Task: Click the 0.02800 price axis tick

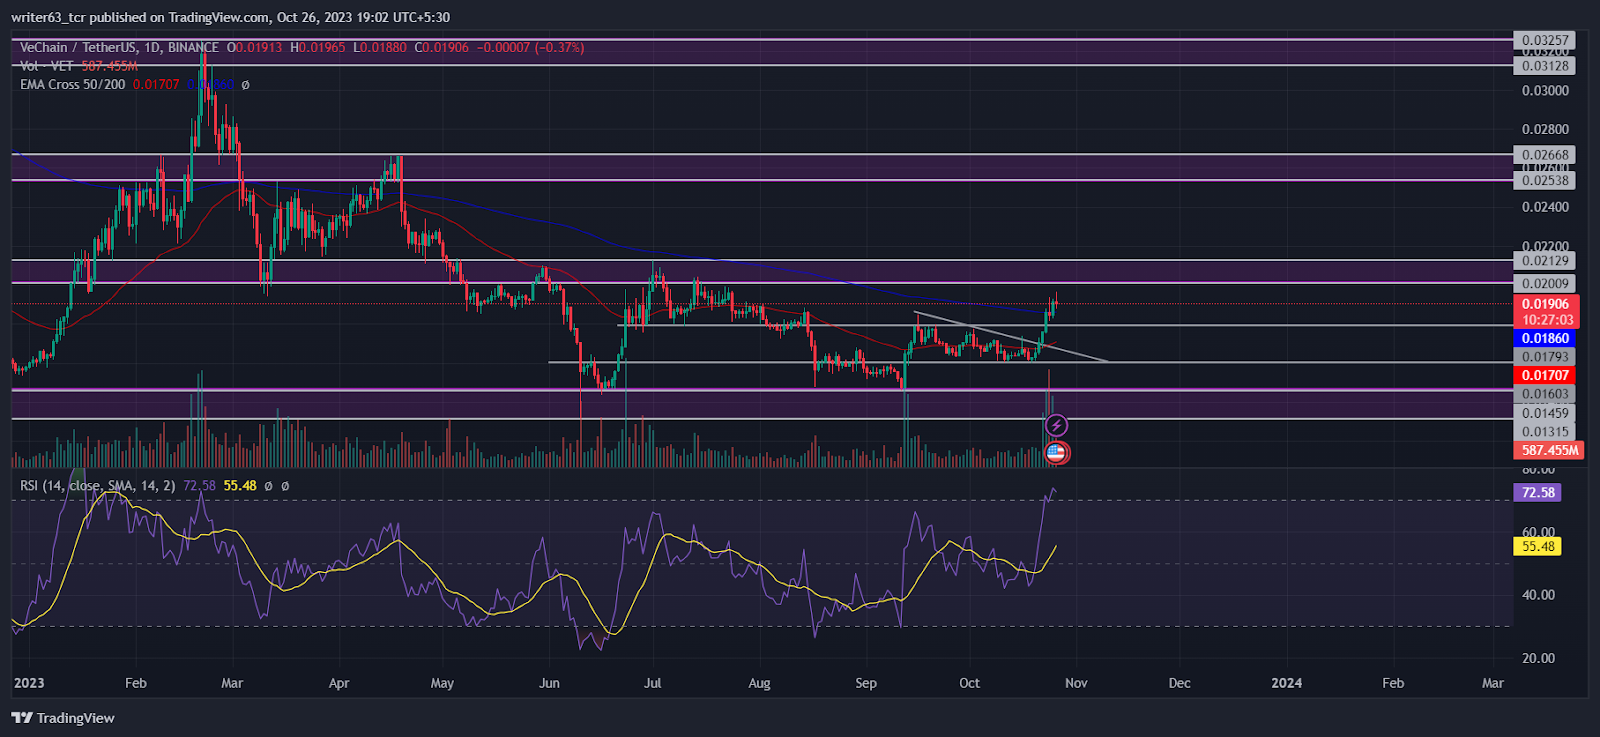Action: (1546, 129)
